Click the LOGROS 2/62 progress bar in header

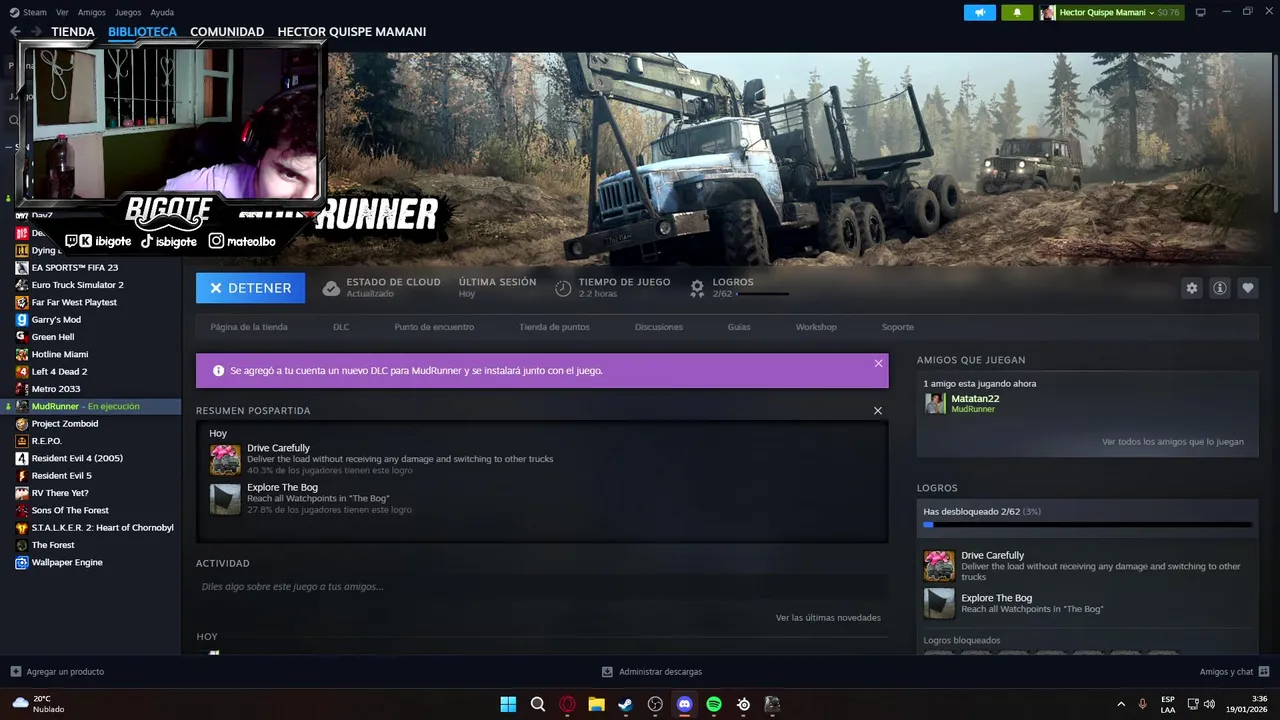762,294
